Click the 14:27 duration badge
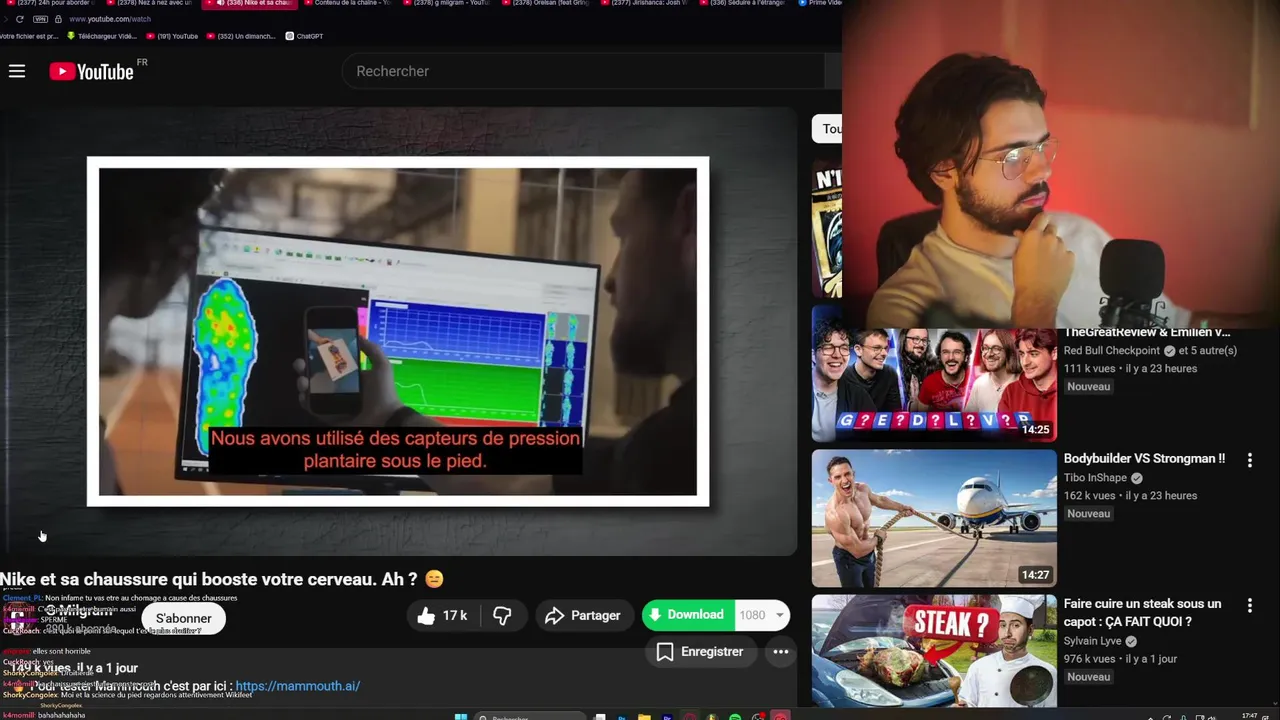The height and width of the screenshot is (720, 1280). point(1035,576)
